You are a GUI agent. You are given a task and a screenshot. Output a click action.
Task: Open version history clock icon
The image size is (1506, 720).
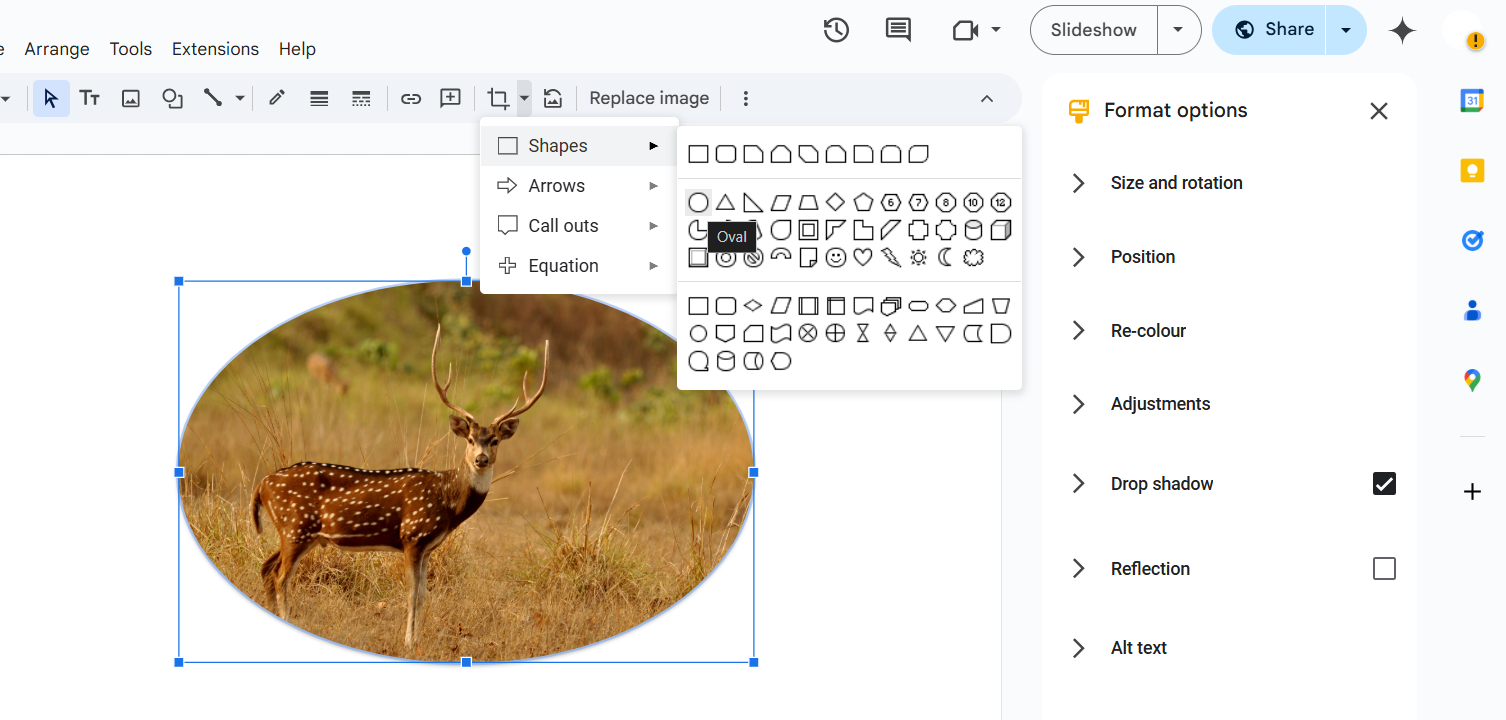click(836, 30)
